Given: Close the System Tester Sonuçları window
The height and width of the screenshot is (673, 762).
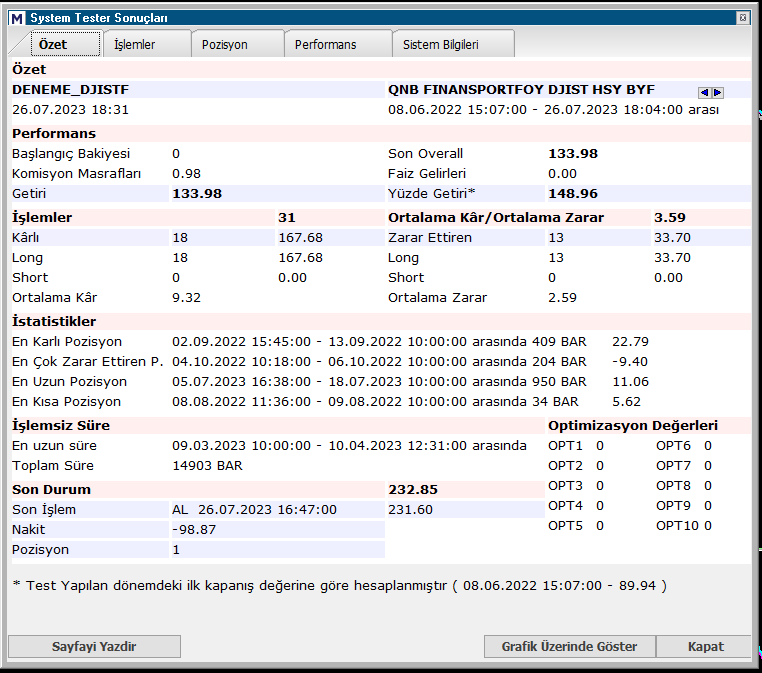Looking at the screenshot, I should coord(743,18).
